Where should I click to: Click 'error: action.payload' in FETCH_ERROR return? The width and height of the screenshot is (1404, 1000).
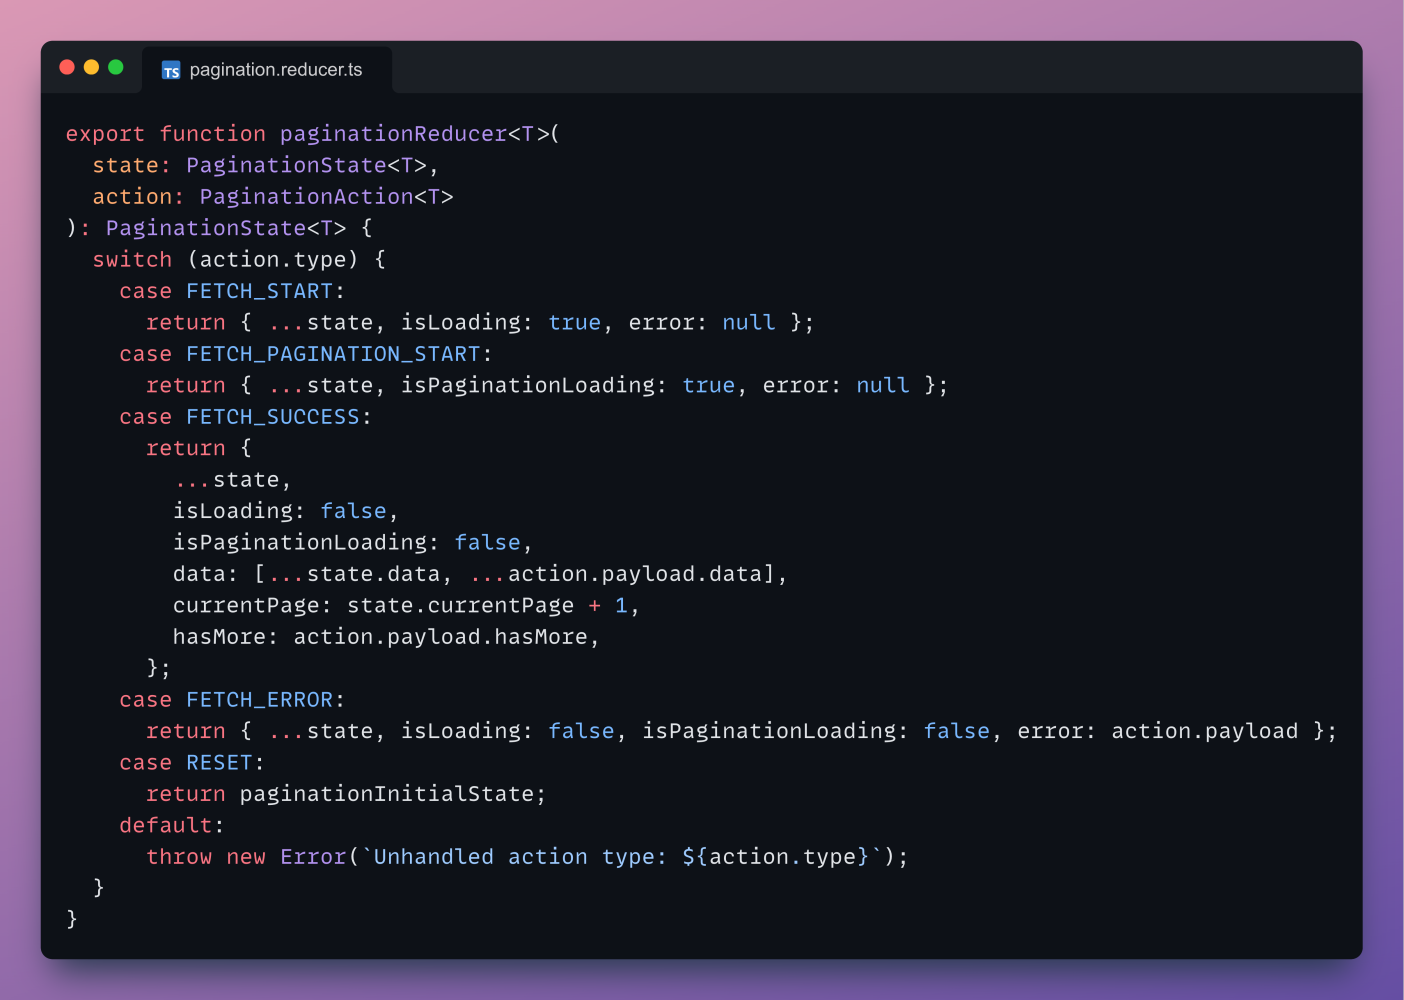click(x=1157, y=731)
